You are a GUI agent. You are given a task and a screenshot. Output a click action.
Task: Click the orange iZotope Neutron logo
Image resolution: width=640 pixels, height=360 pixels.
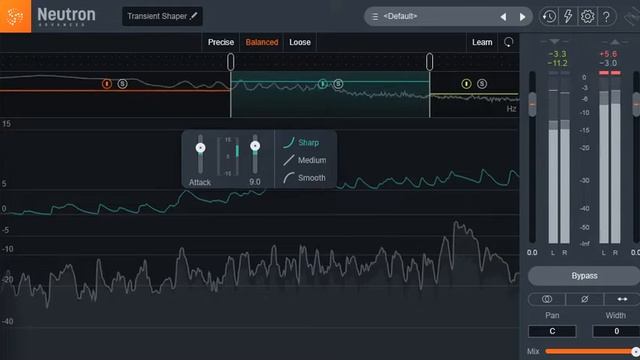[x=15, y=16]
